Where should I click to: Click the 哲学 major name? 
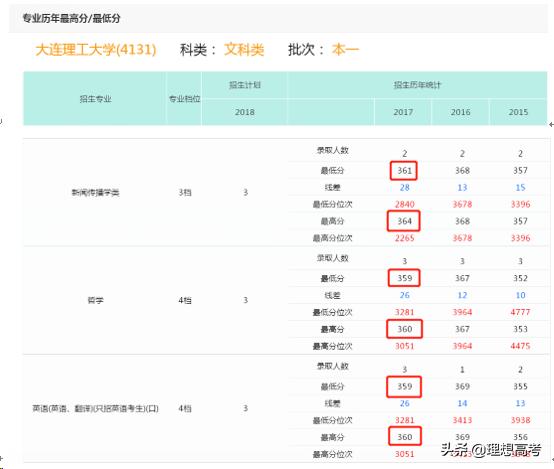[95, 300]
